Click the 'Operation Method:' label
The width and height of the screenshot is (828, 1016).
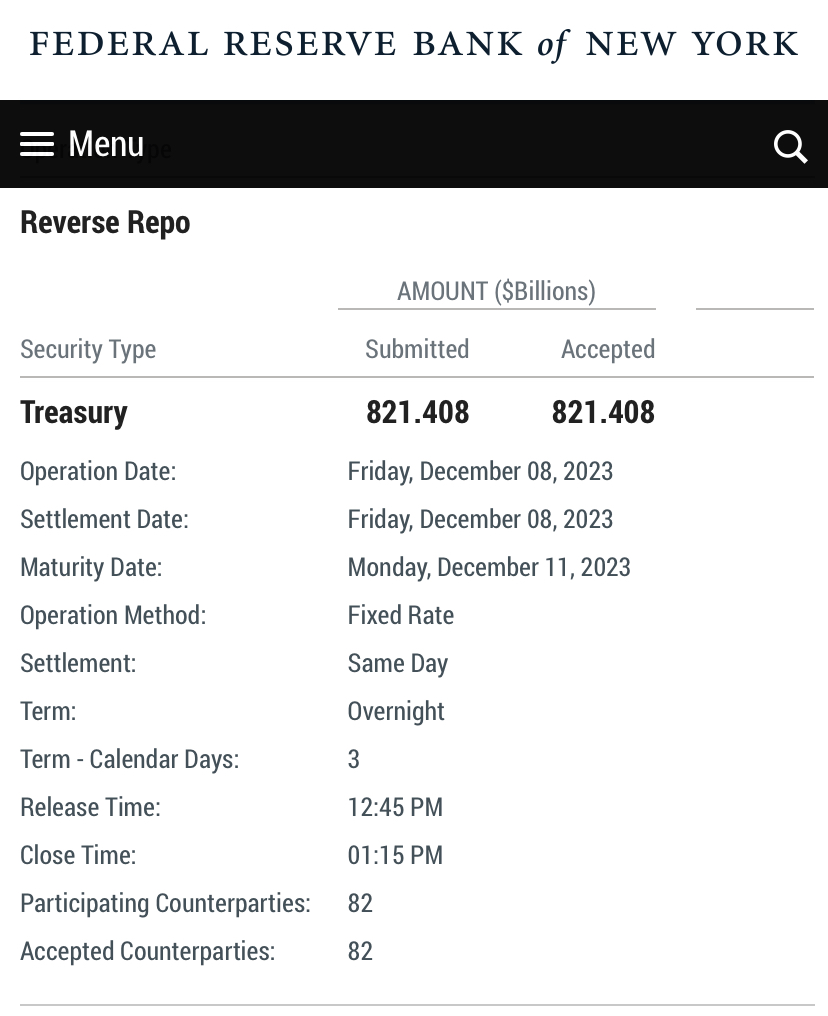point(113,616)
